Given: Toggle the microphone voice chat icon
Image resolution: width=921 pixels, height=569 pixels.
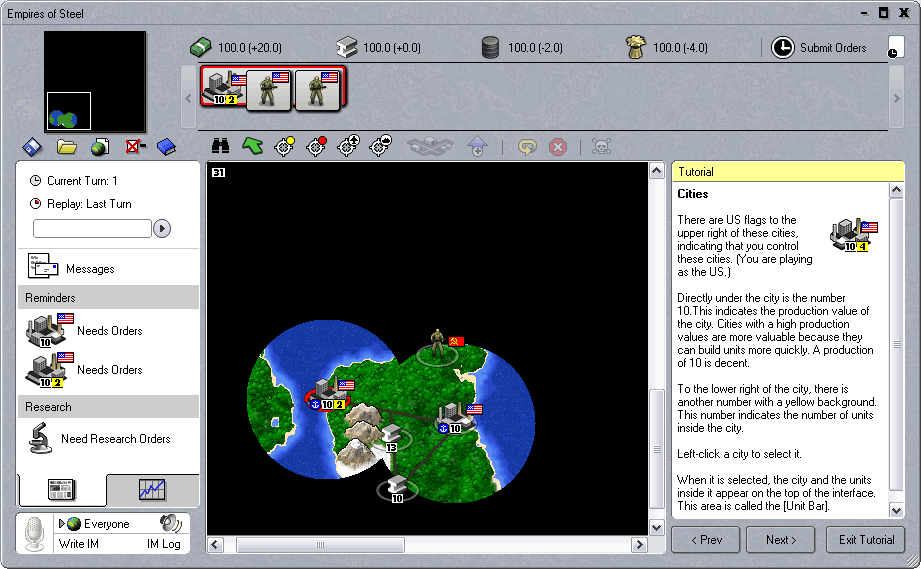Looking at the screenshot, I should point(36,533).
